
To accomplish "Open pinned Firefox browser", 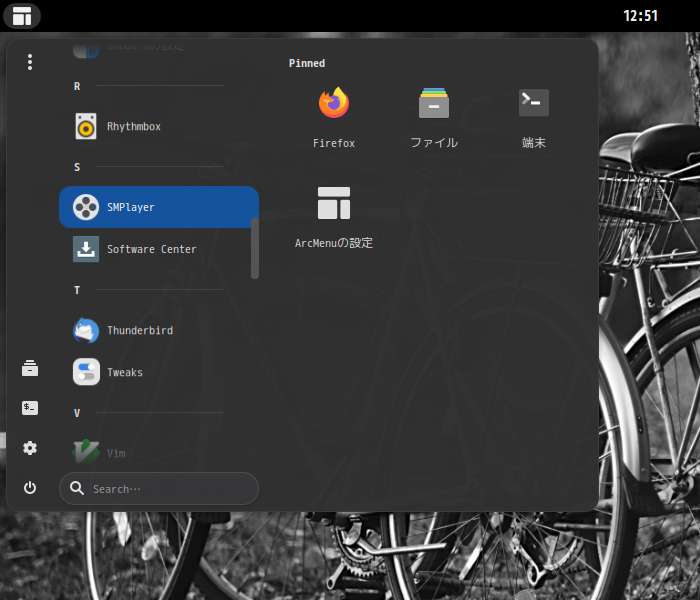I will click(x=334, y=118).
